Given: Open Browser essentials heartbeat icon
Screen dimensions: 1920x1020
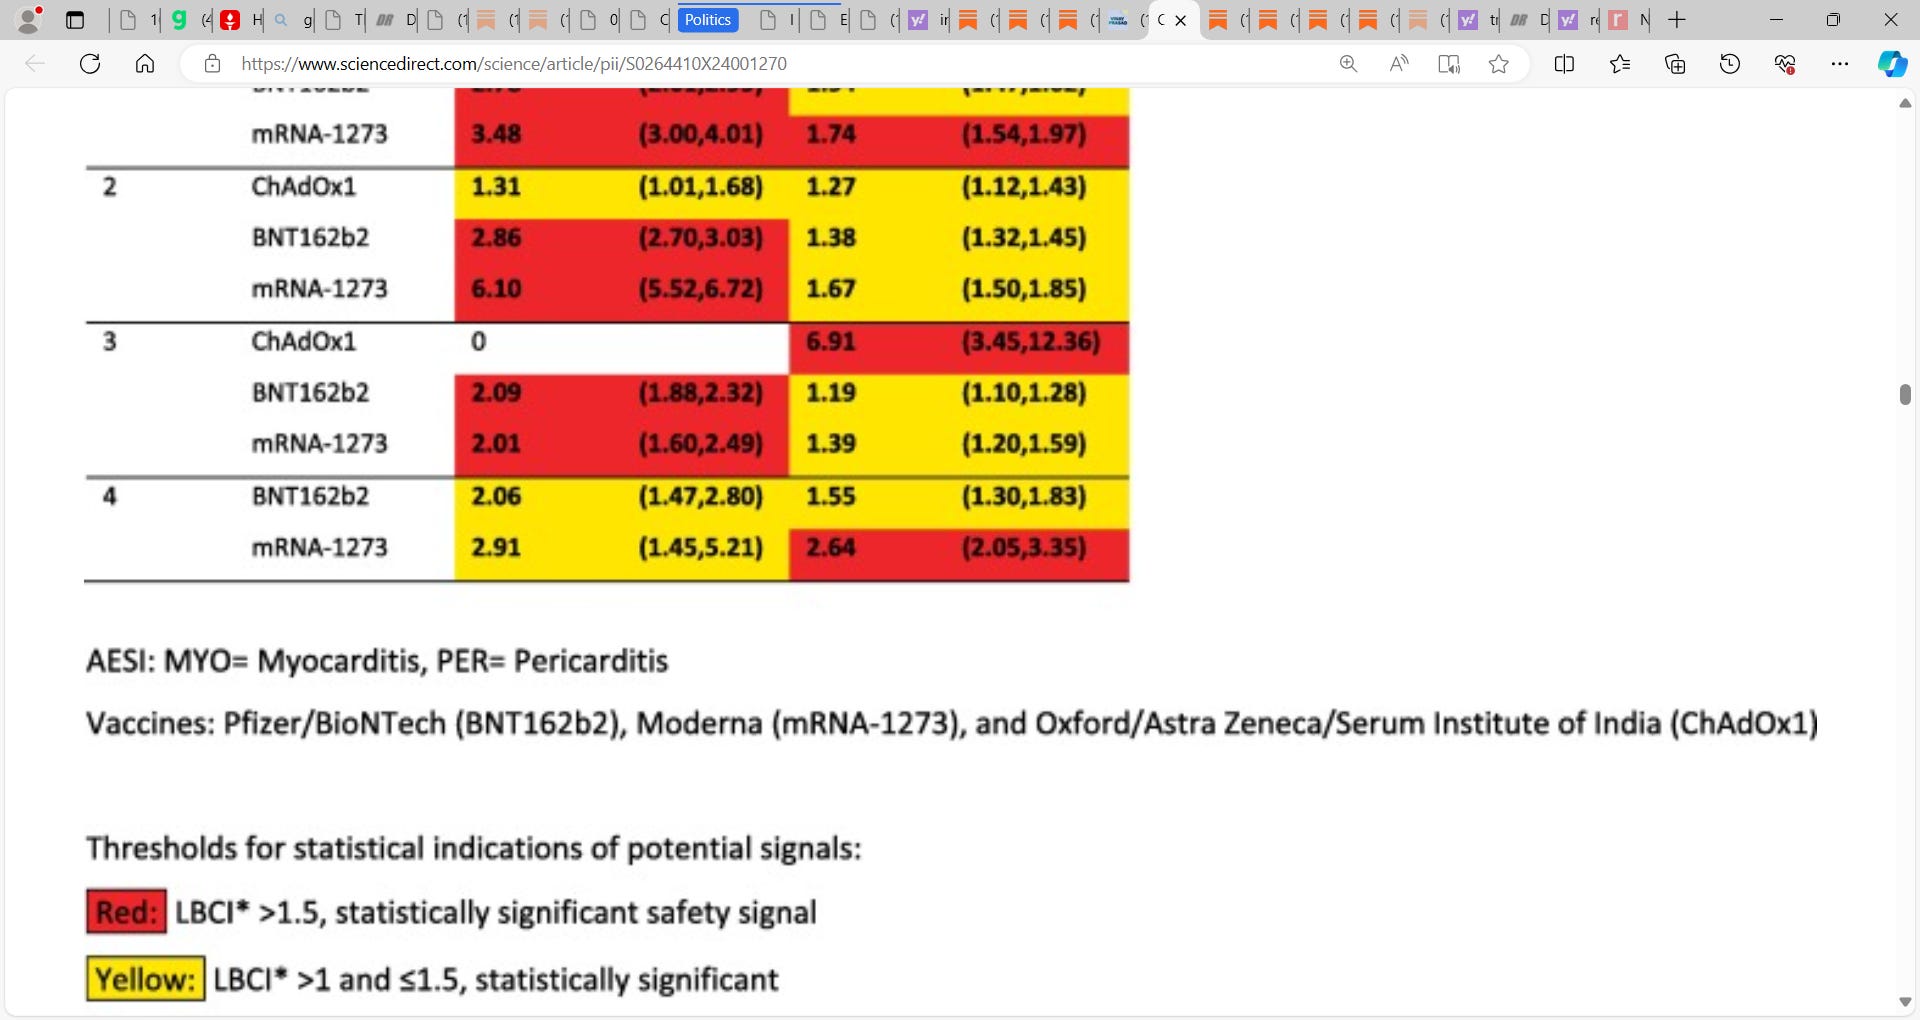Looking at the screenshot, I should pyautogui.click(x=1785, y=64).
